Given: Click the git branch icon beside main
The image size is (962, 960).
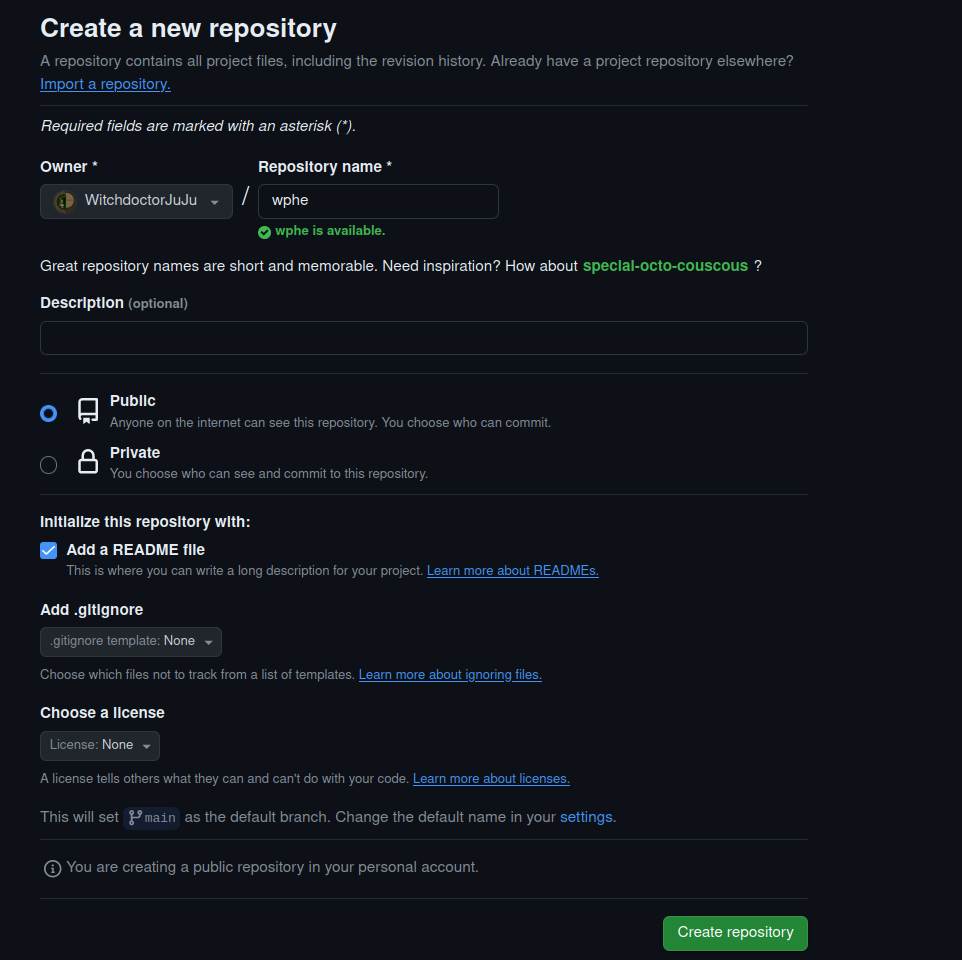Looking at the screenshot, I should point(135,817).
